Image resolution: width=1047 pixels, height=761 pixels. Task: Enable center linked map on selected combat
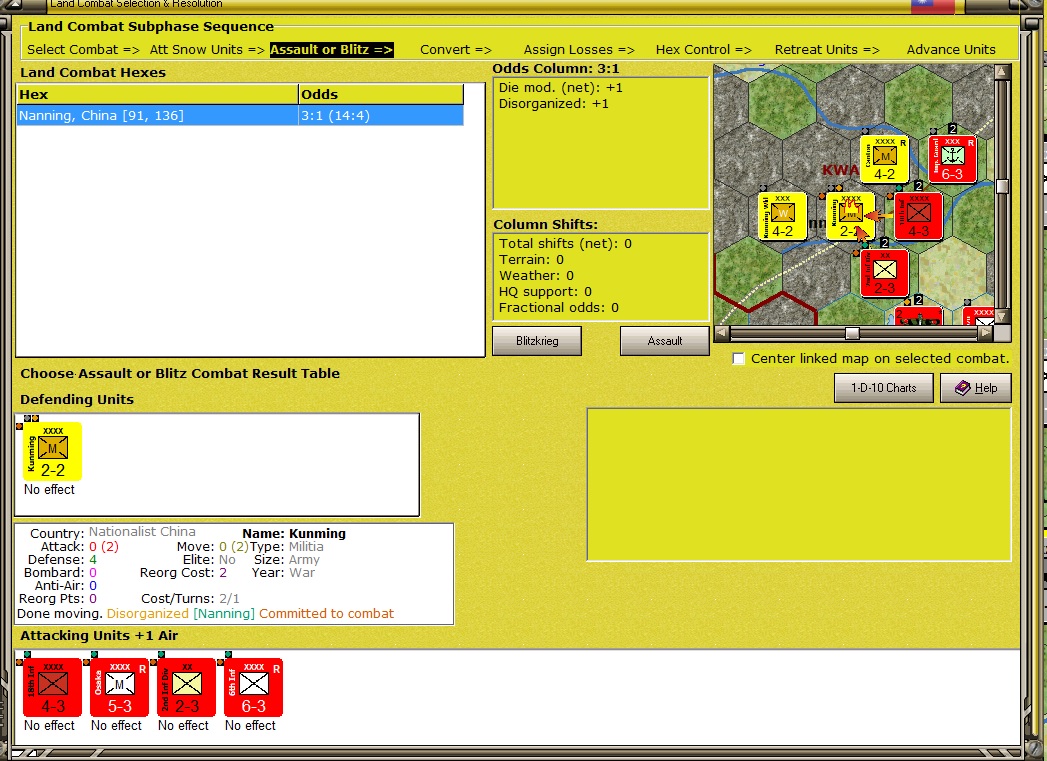(x=739, y=358)
